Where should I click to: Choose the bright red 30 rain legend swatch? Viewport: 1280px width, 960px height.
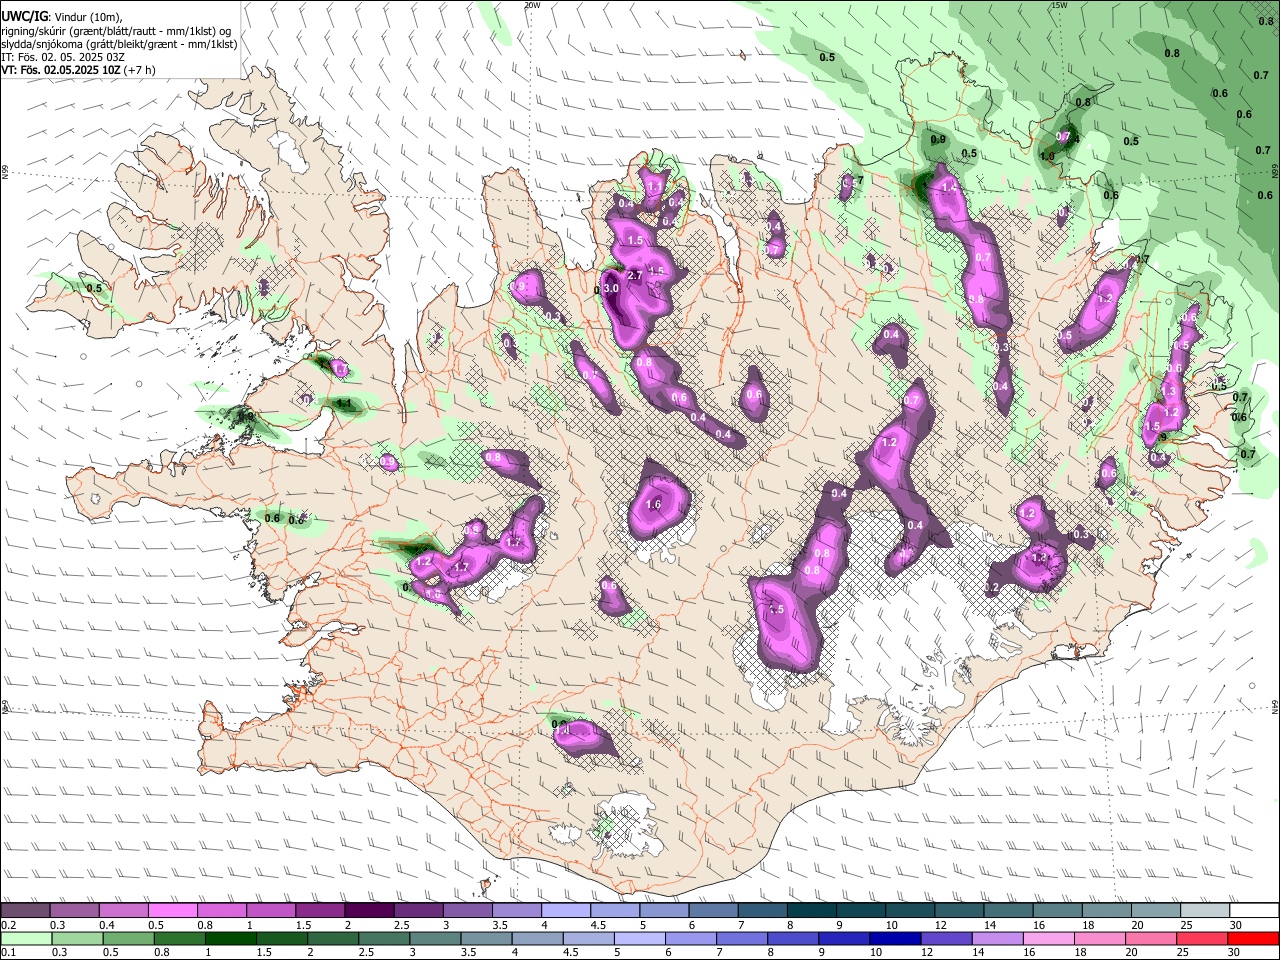click(x=1254, y=939)
